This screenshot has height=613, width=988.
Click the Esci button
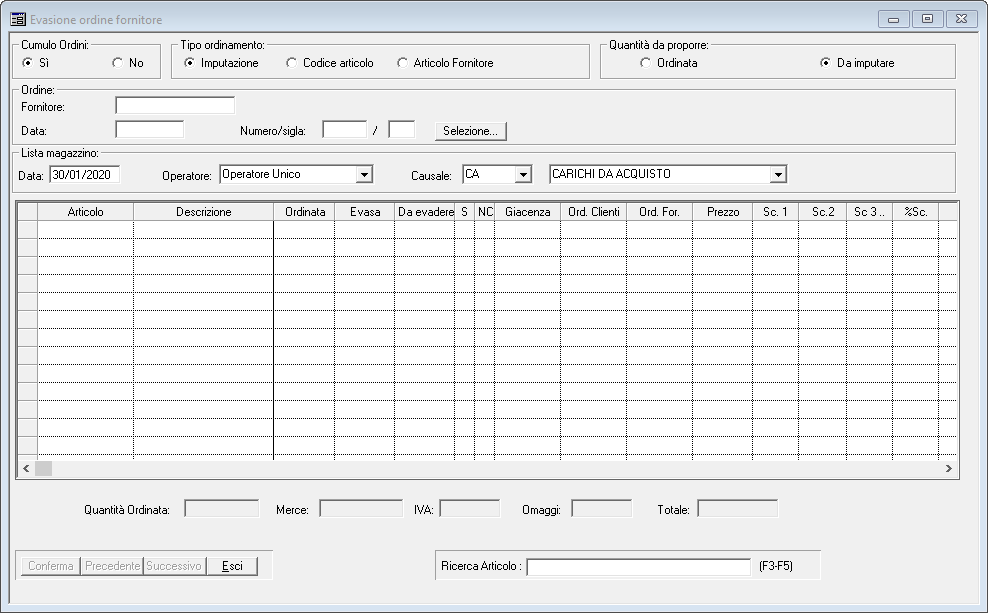(231, 566)
